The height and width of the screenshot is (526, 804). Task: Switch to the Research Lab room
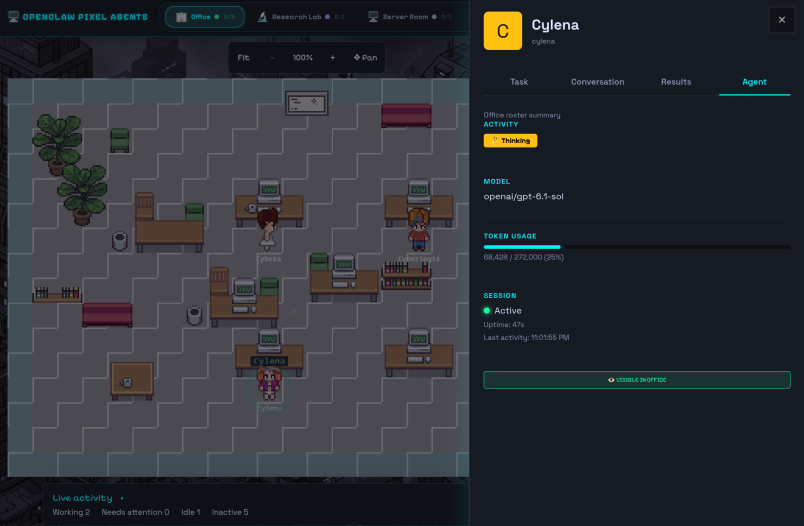click(300, 17)
